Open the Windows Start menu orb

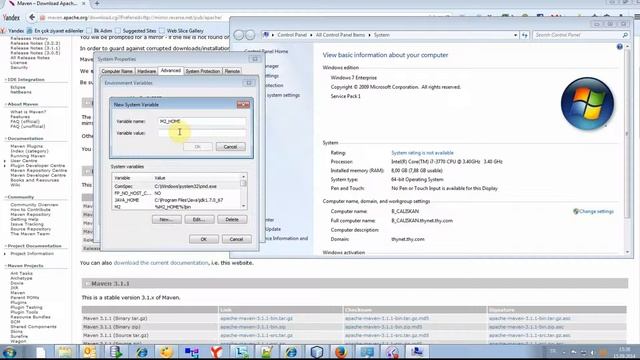click(x=9, y=352)
